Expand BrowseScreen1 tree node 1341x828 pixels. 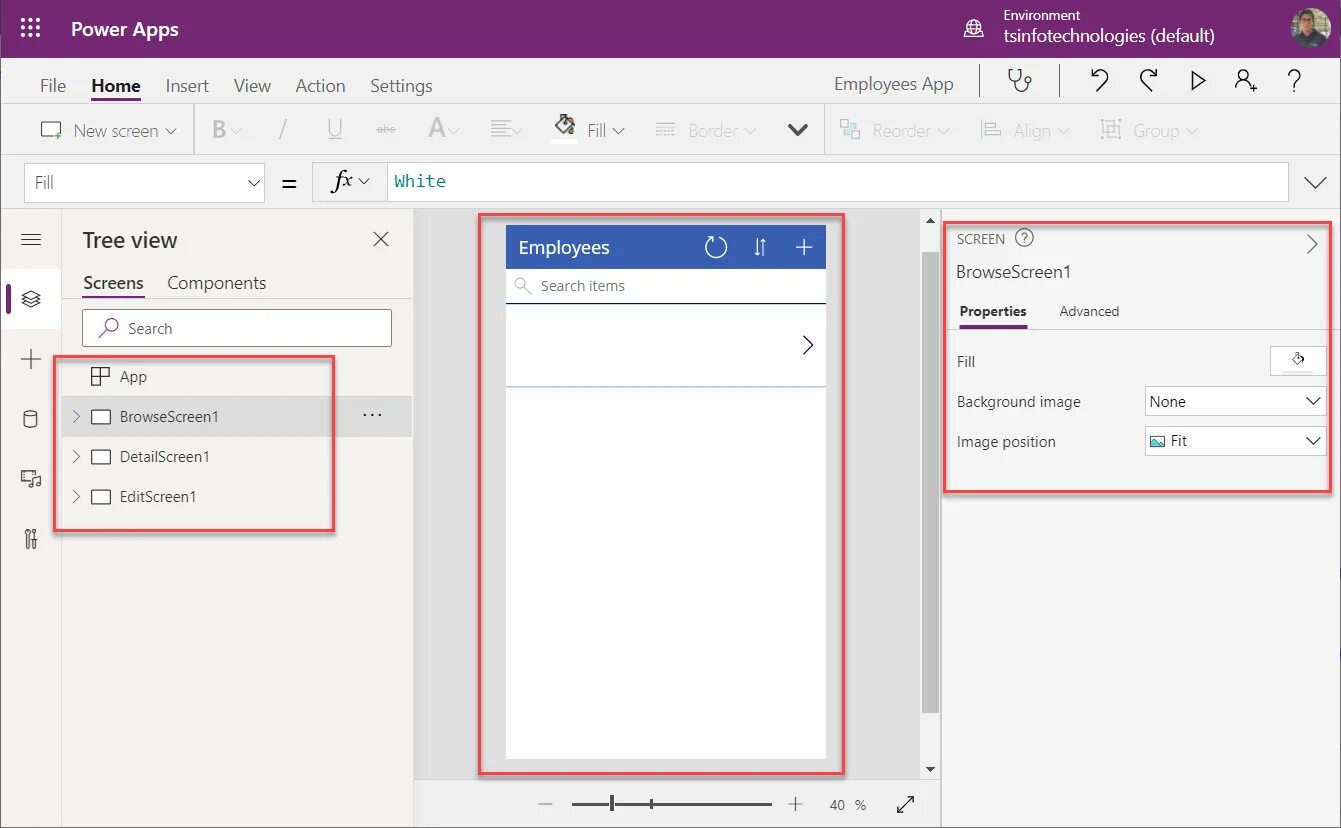[76, 416]
